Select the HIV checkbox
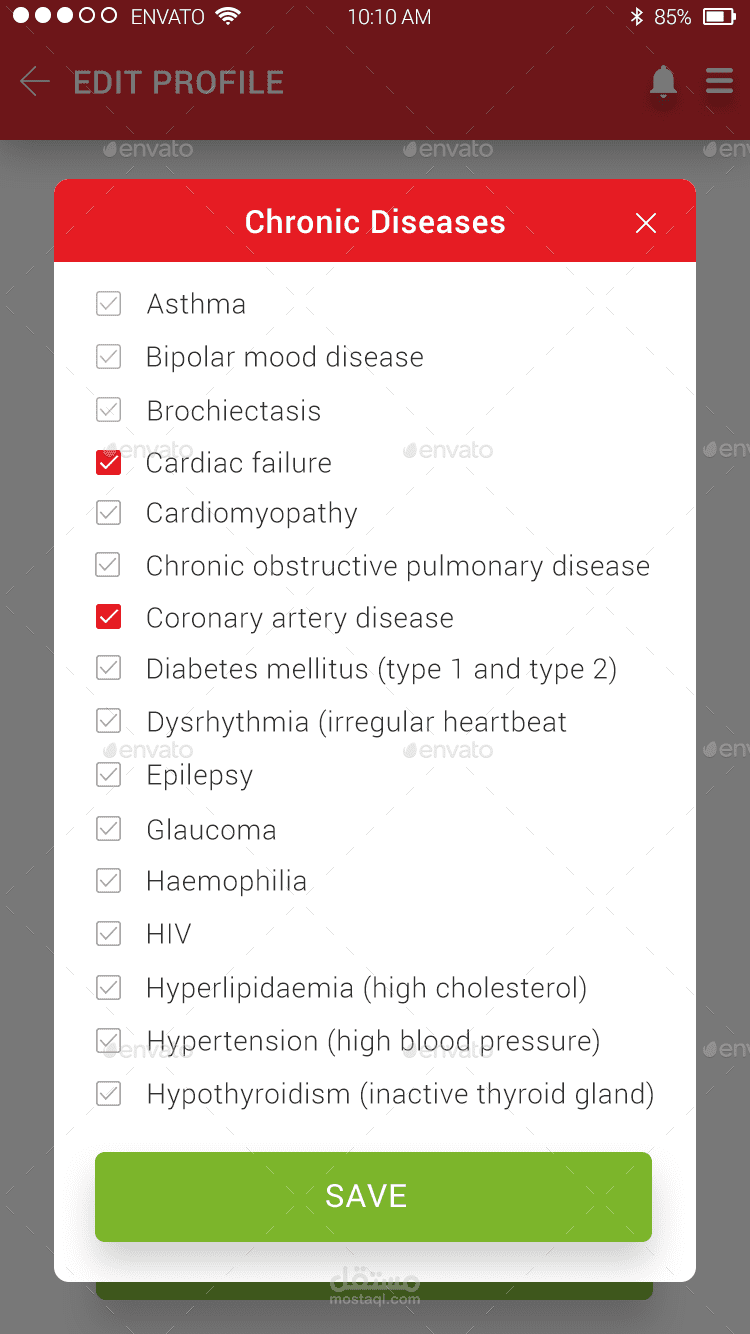The image size is (750, 1334). coord(109,934)
